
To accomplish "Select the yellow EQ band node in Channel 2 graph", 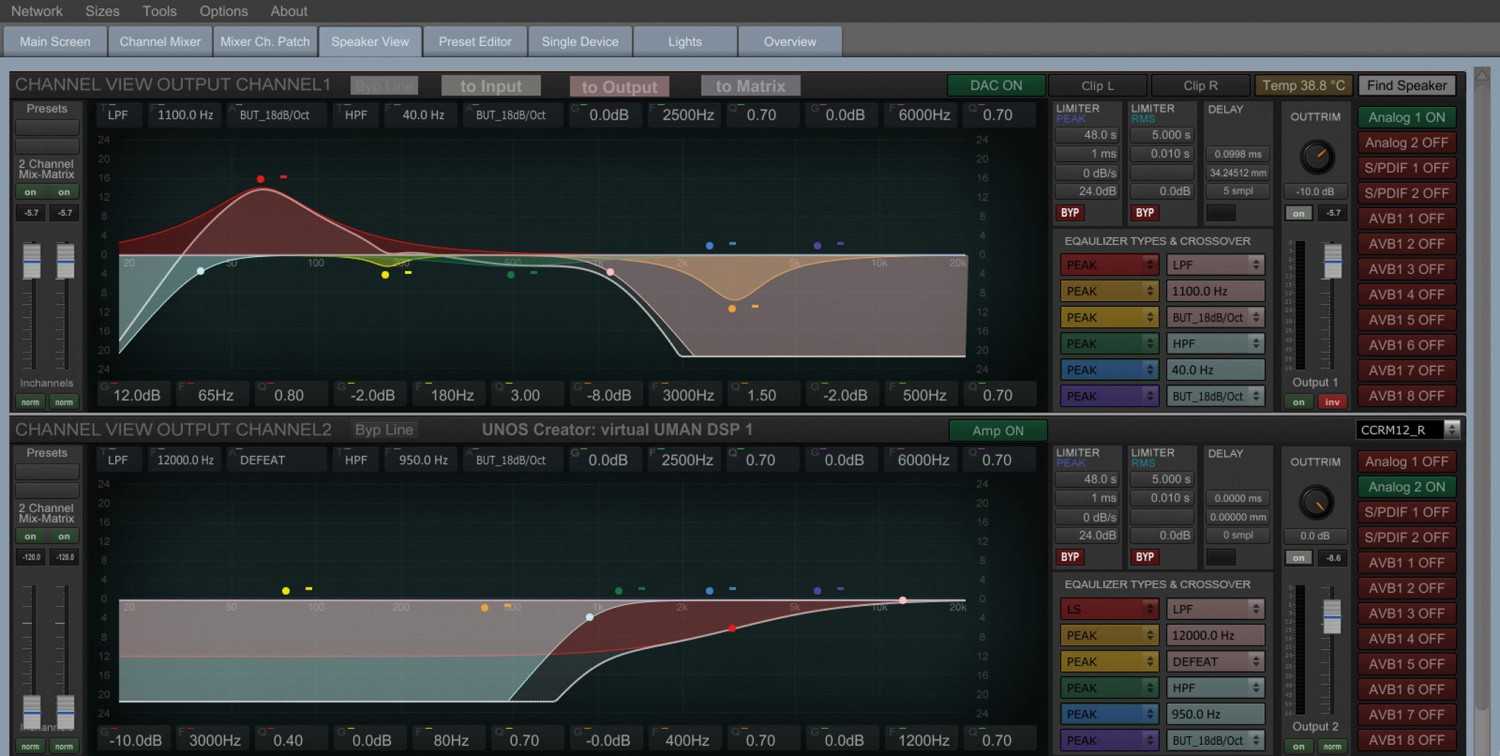I will [286, 591].
